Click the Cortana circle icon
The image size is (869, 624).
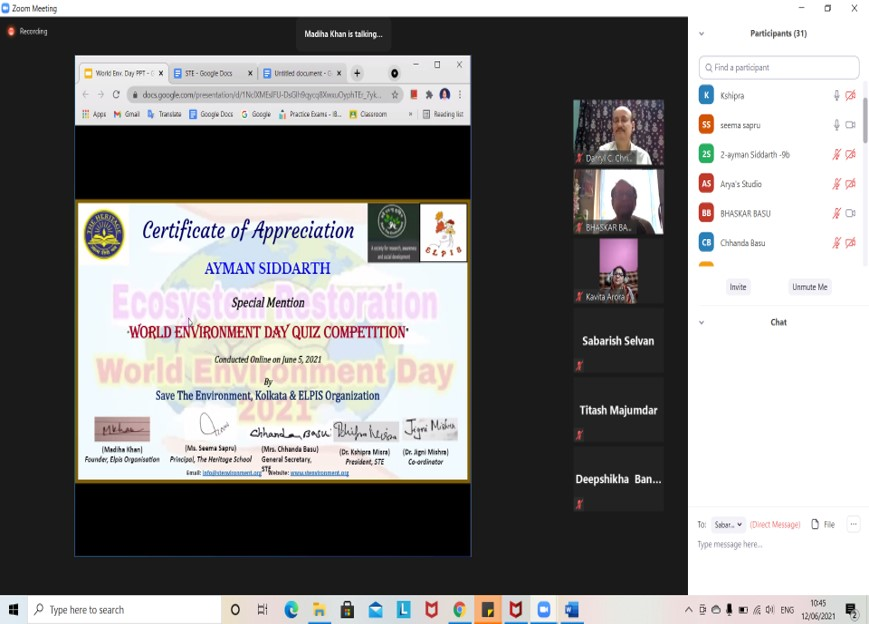click(235, 610)
